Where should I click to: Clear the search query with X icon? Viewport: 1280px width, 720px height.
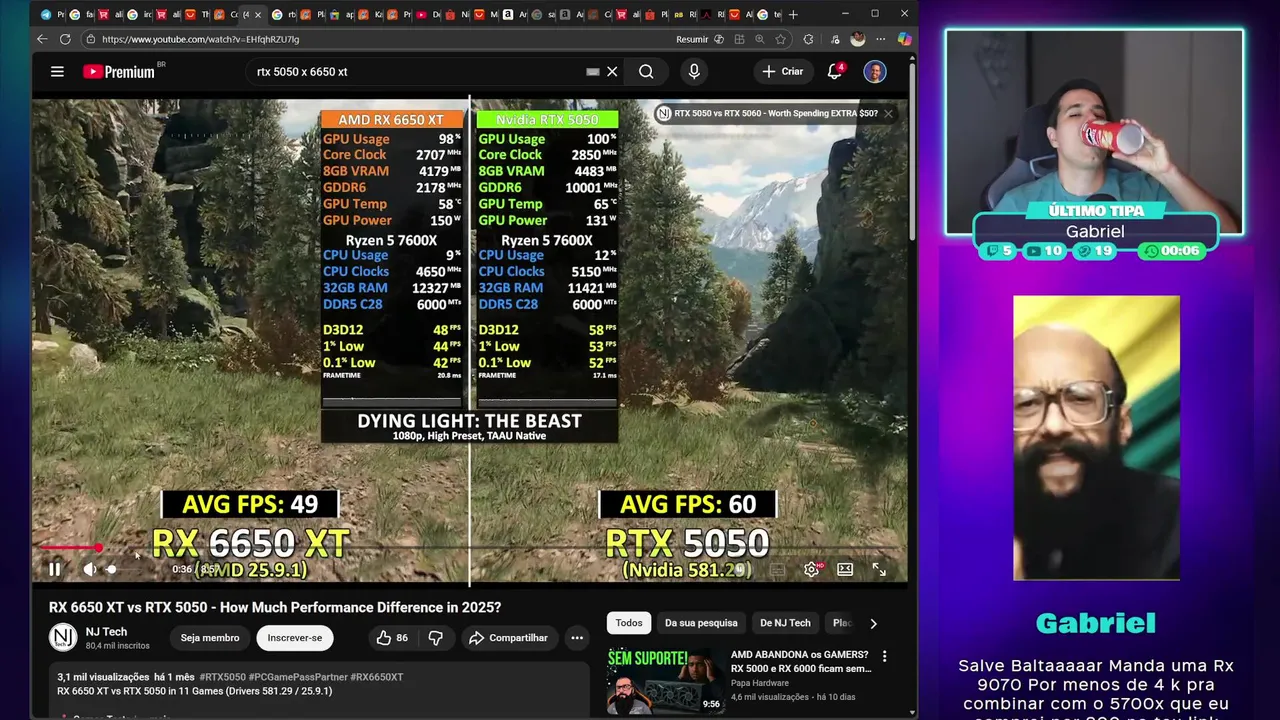coord(612,72)
